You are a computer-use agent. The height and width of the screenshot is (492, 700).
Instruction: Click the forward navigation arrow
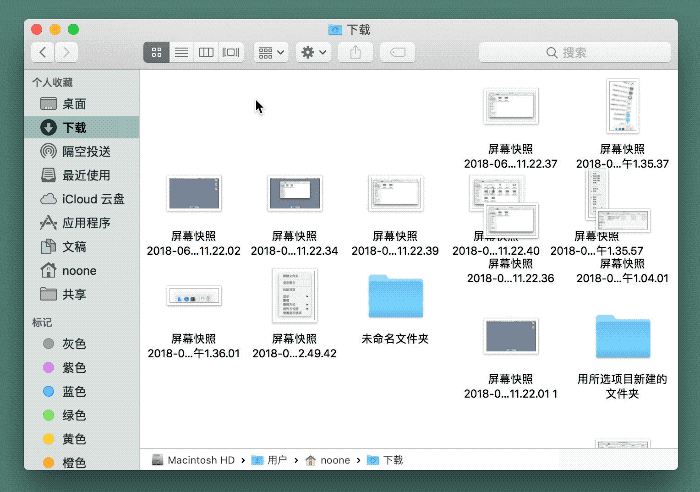pyautogui.click(x=67, y=52)
